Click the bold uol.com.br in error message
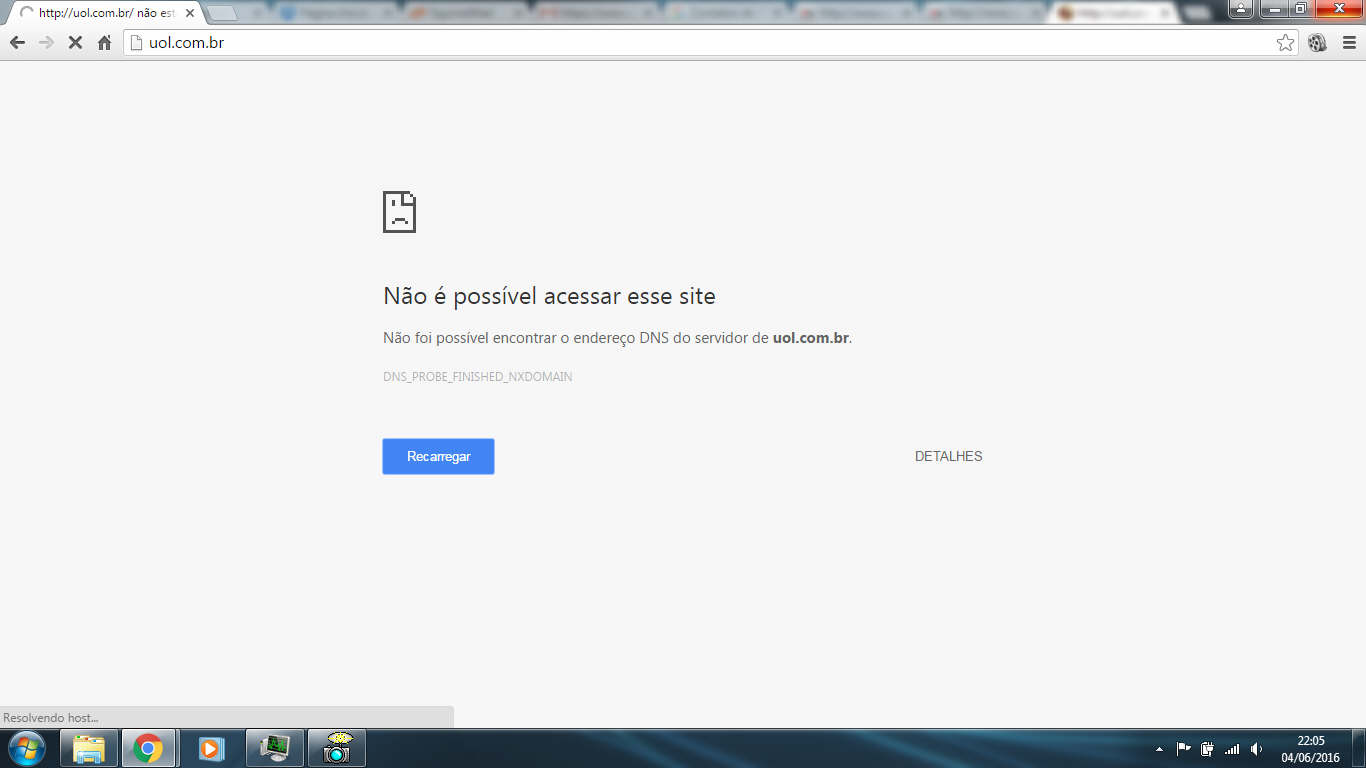The image size is (1366, 768). coord(811,338)
